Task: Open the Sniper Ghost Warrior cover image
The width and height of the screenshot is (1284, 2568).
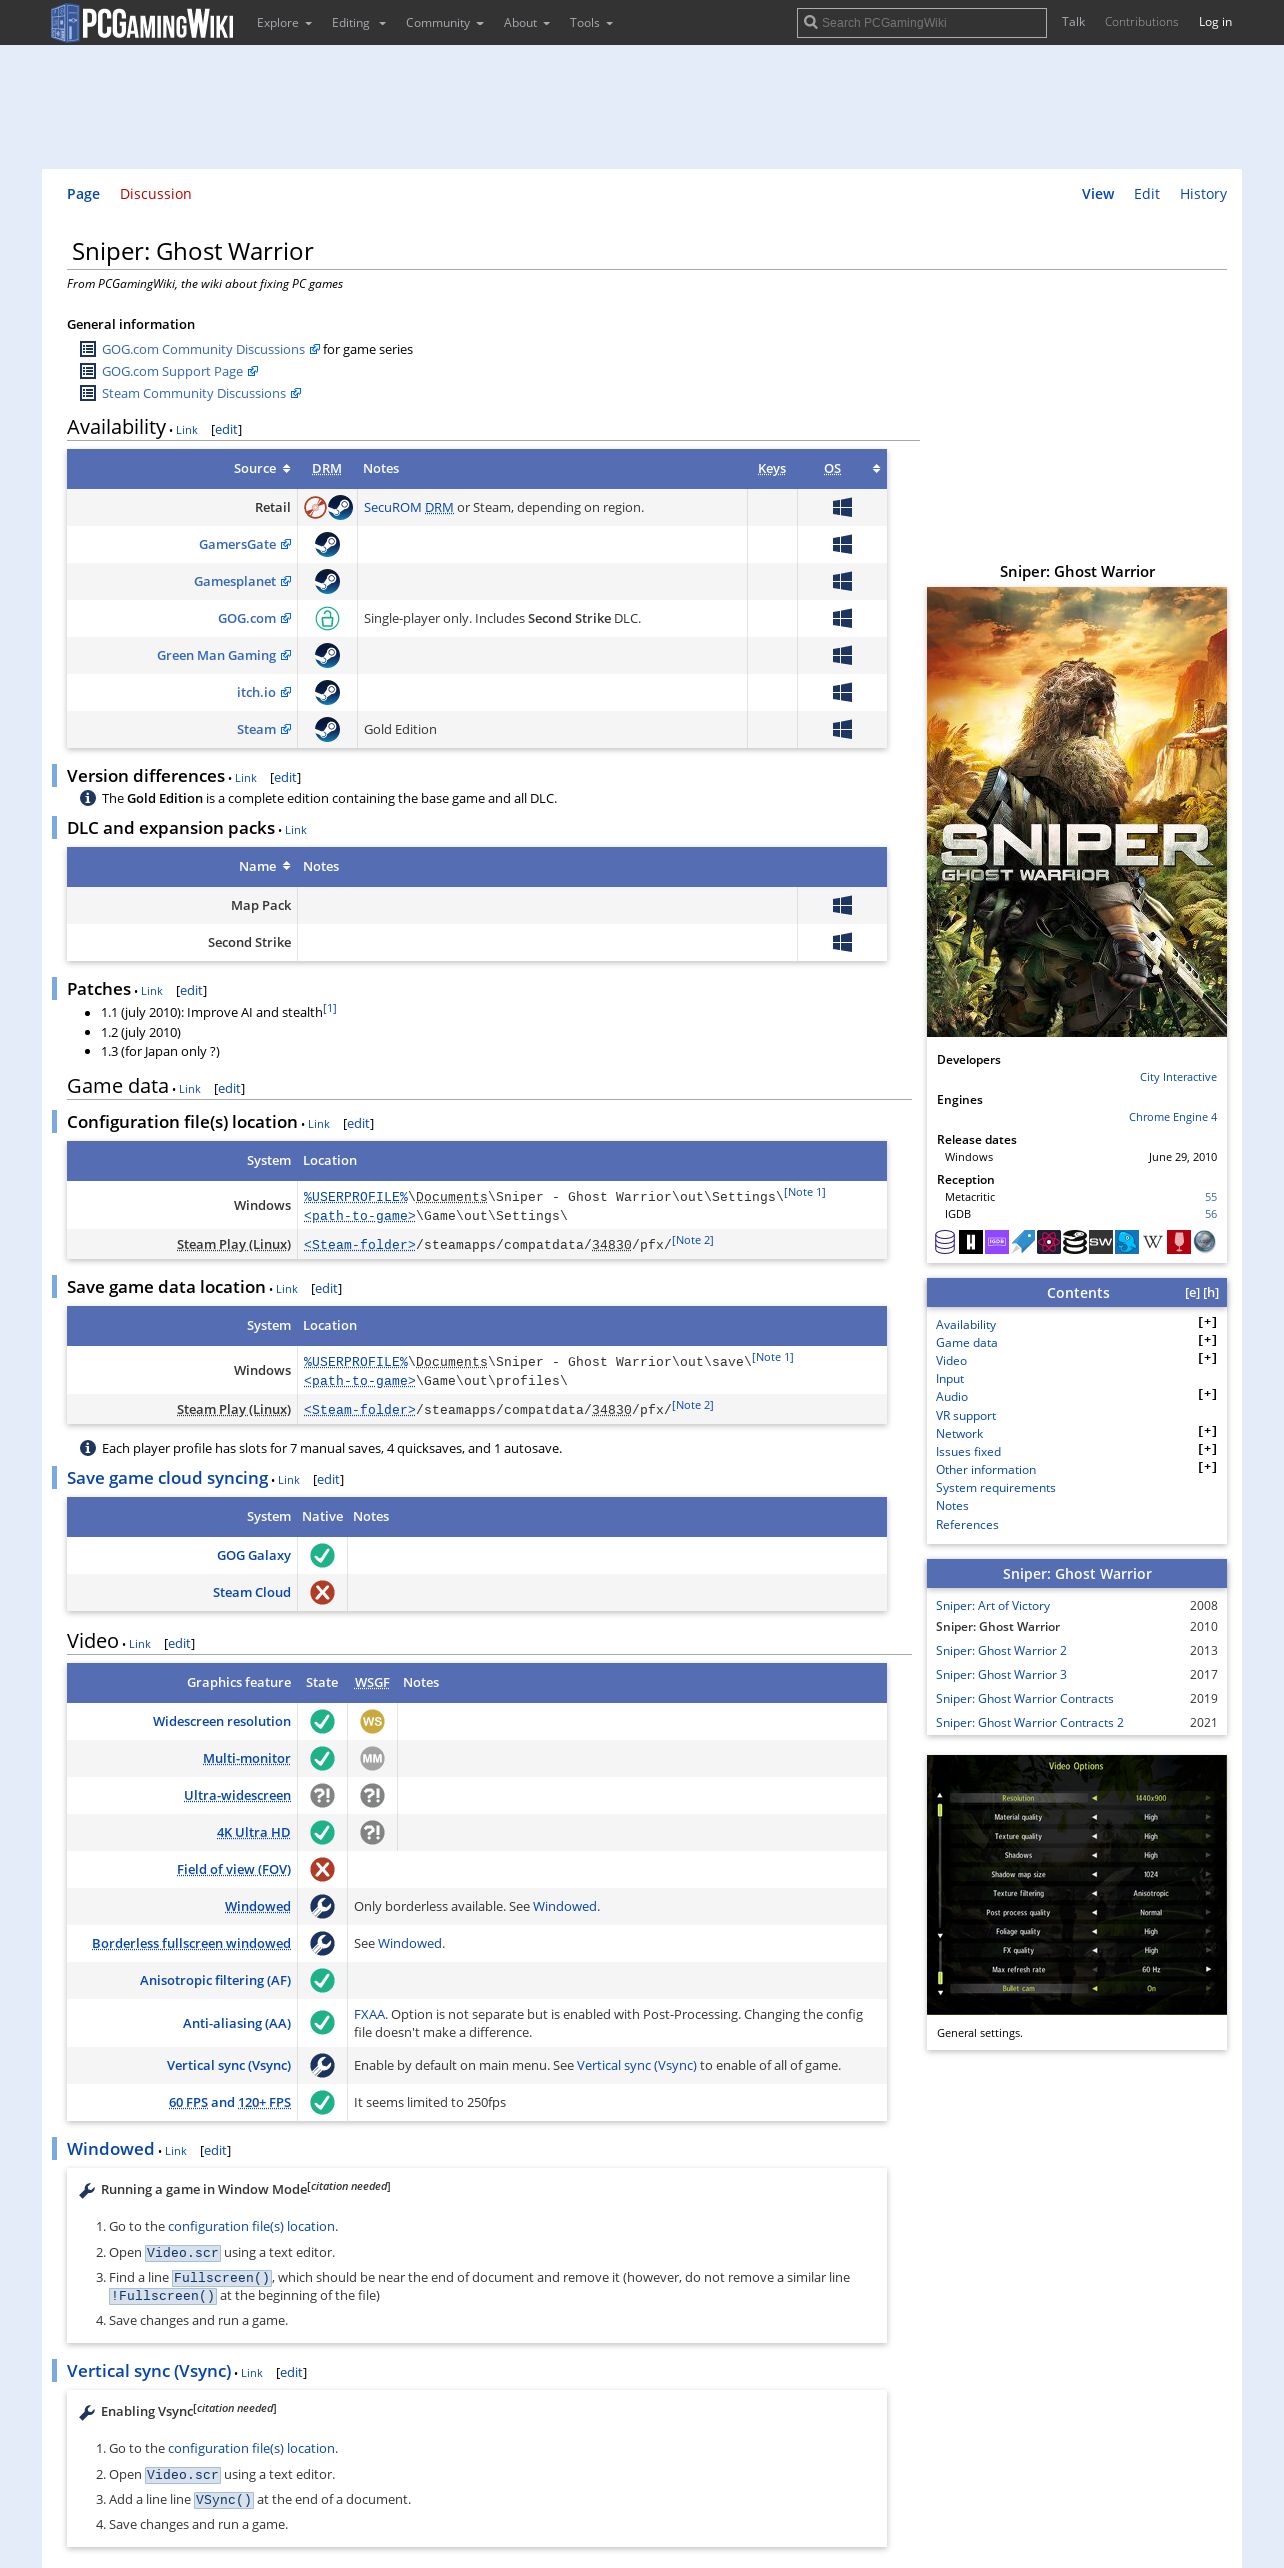Action: [x=1077, y=811]
